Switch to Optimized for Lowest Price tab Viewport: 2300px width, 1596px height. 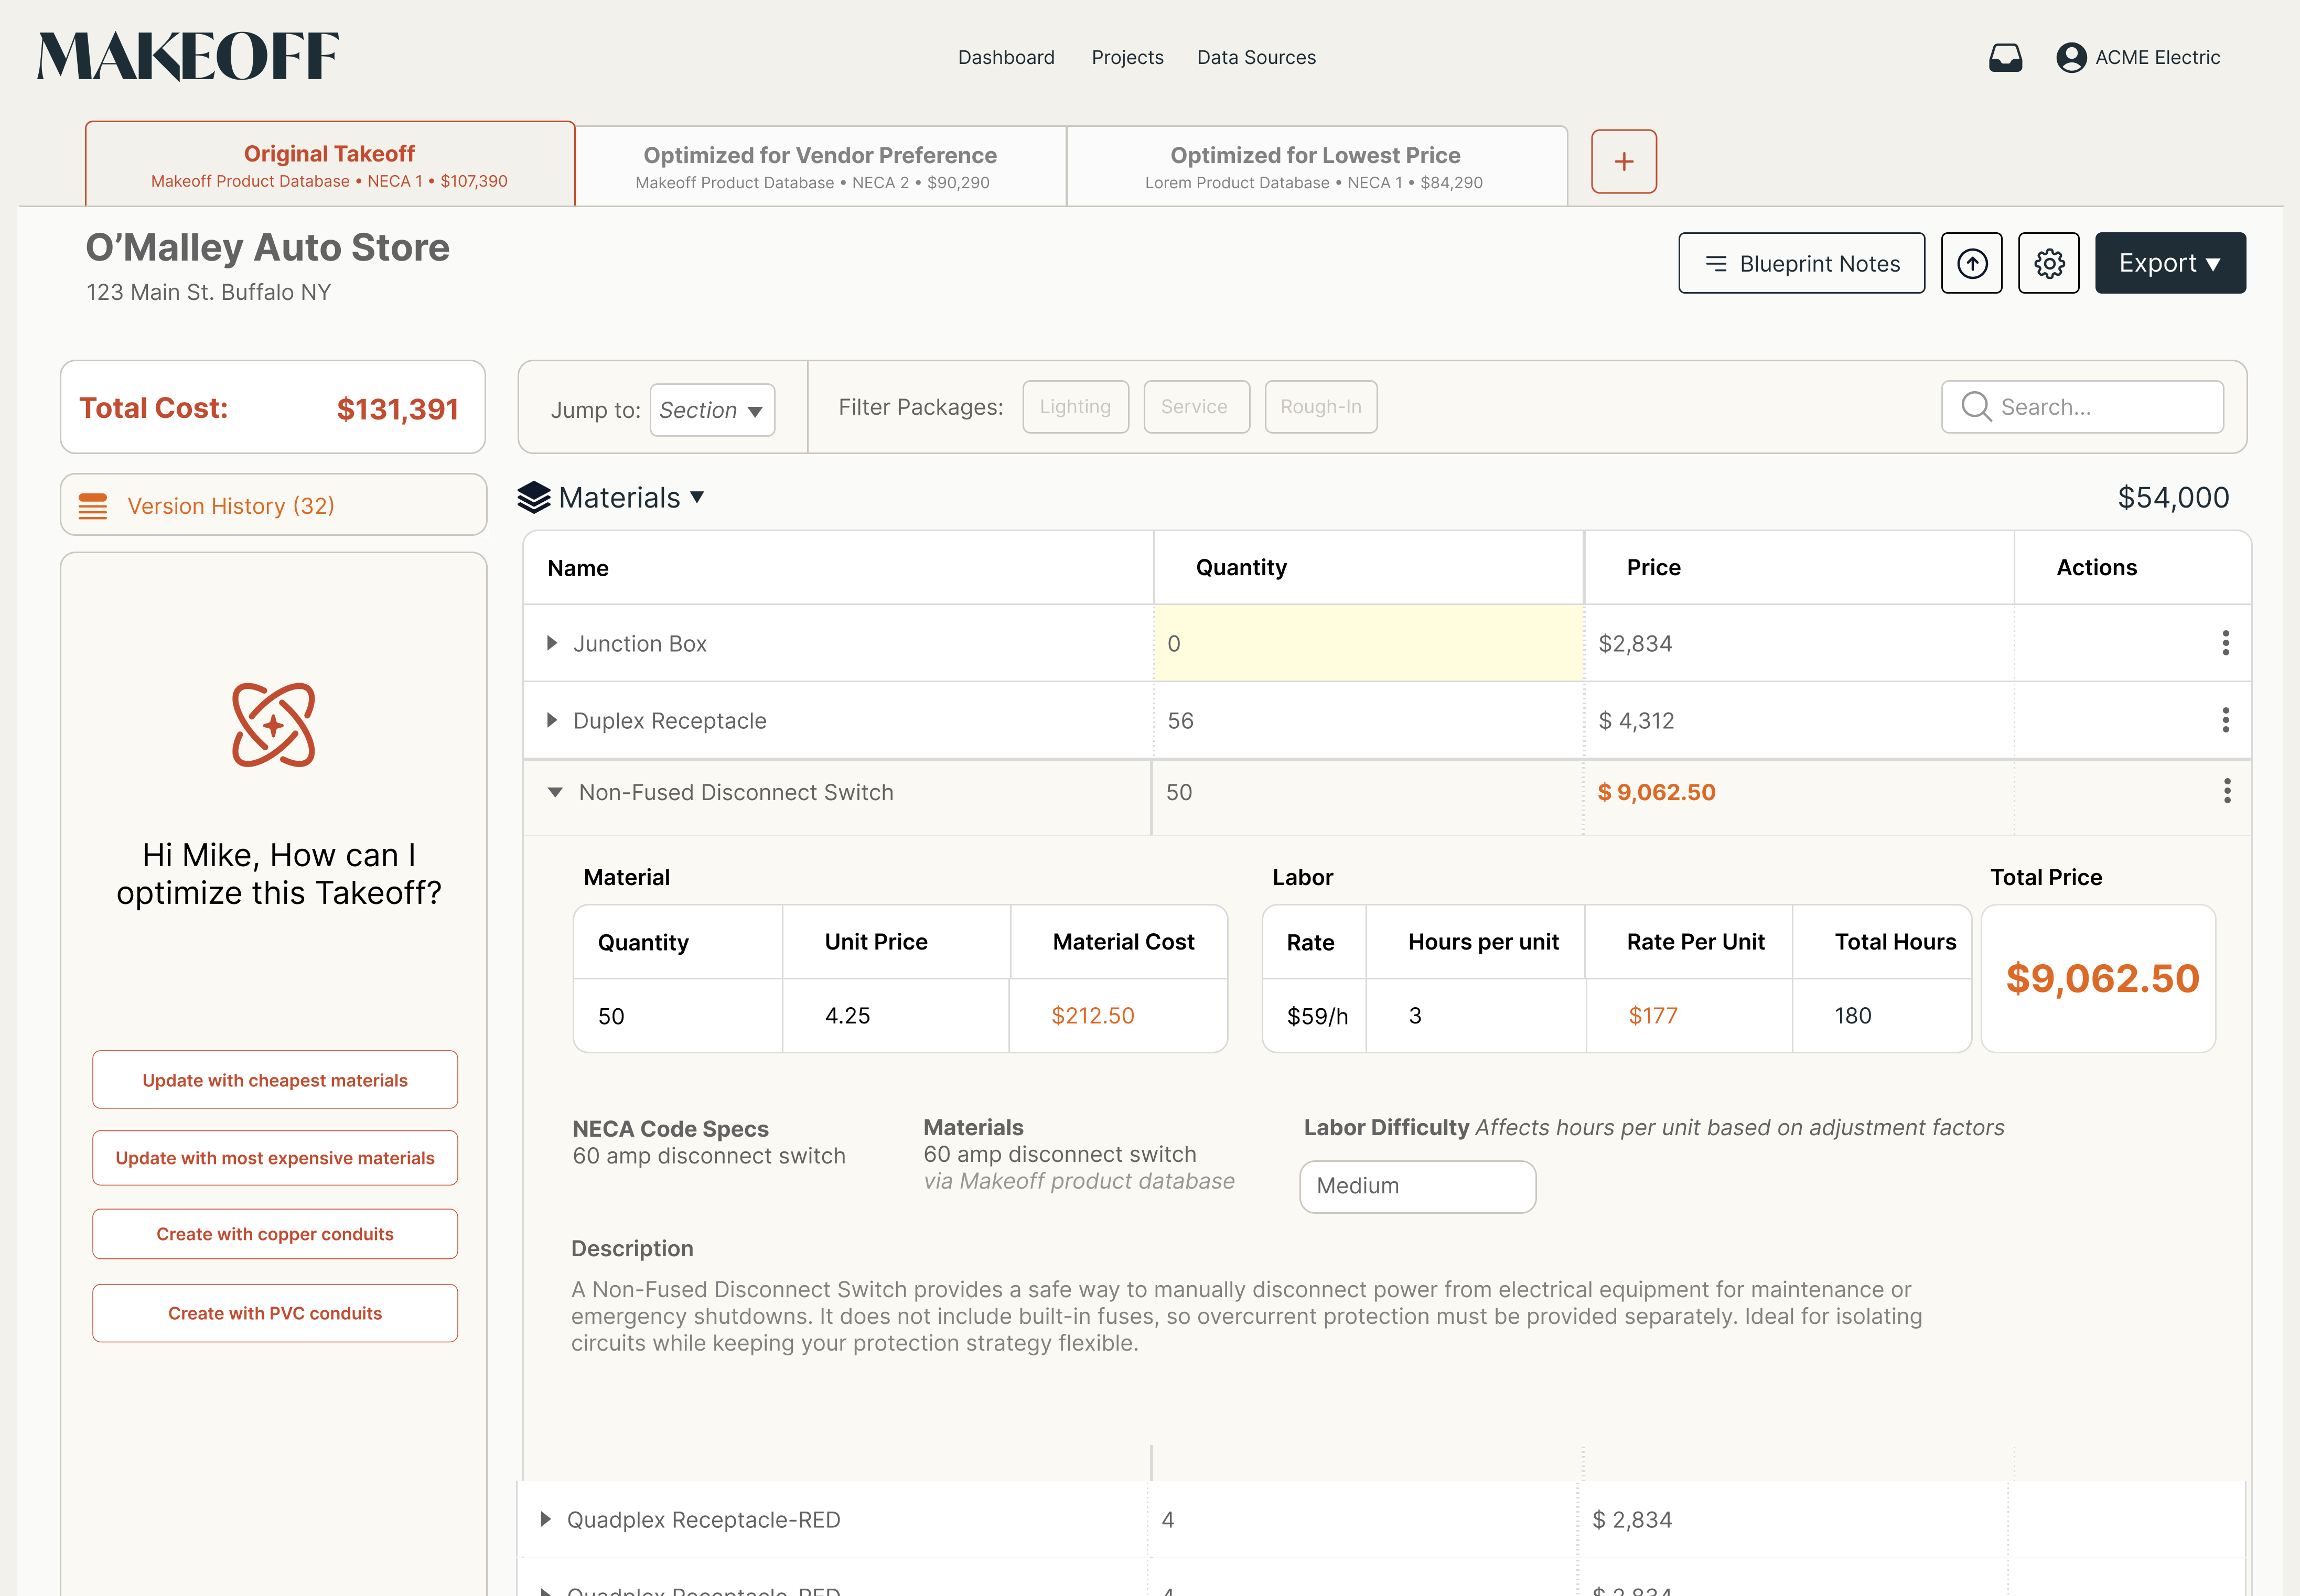(x=1316, y=167)
